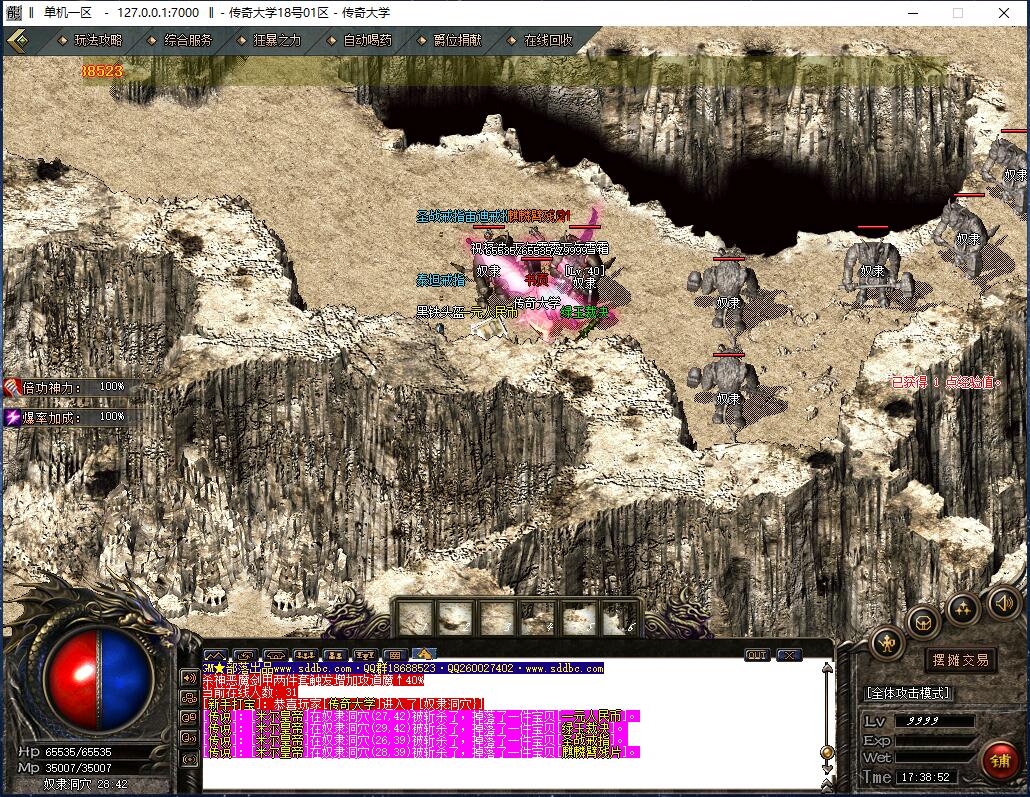1030x797 pixels.
Task: Click the chat line about 绿玉裁决 drop
Action: pos(417,728)
